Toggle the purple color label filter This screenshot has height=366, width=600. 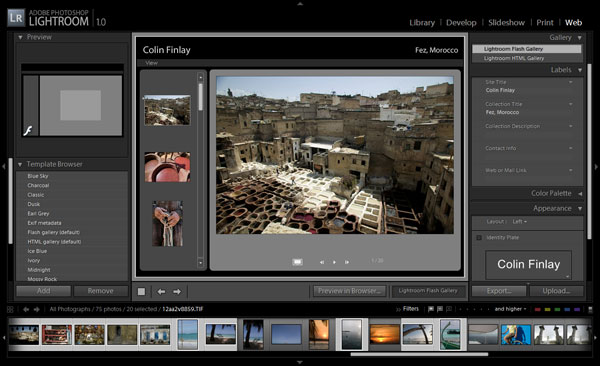pyautogui.click(x=577, y=309)
